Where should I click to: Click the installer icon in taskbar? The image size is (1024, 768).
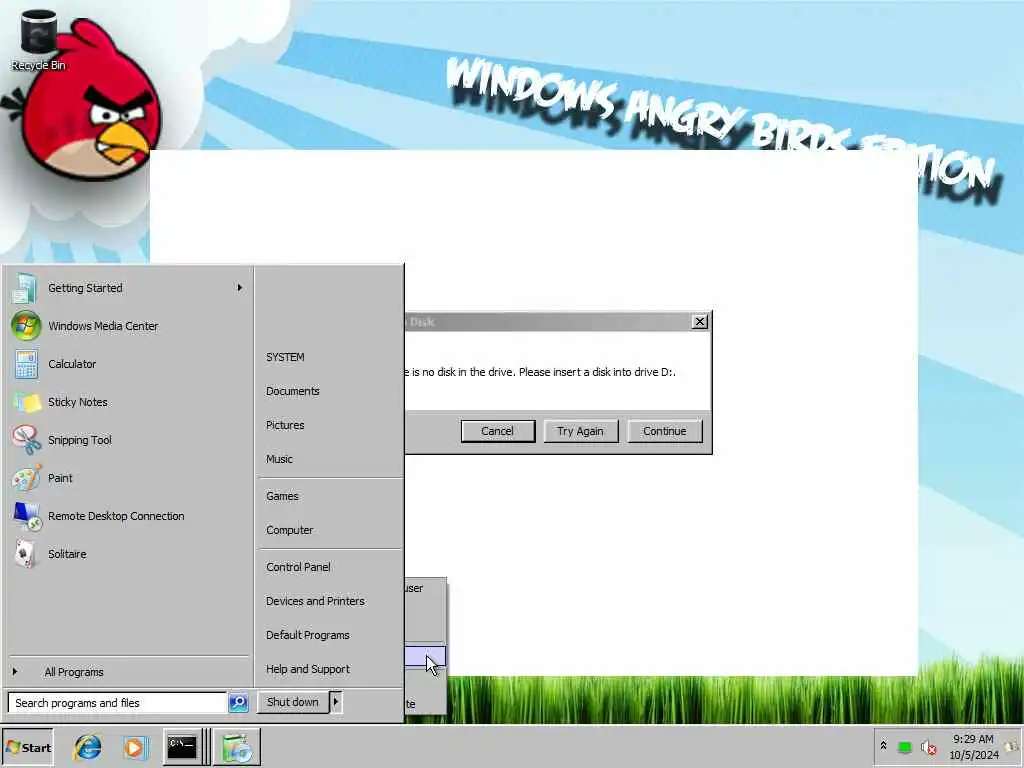[x=236, y=747]
